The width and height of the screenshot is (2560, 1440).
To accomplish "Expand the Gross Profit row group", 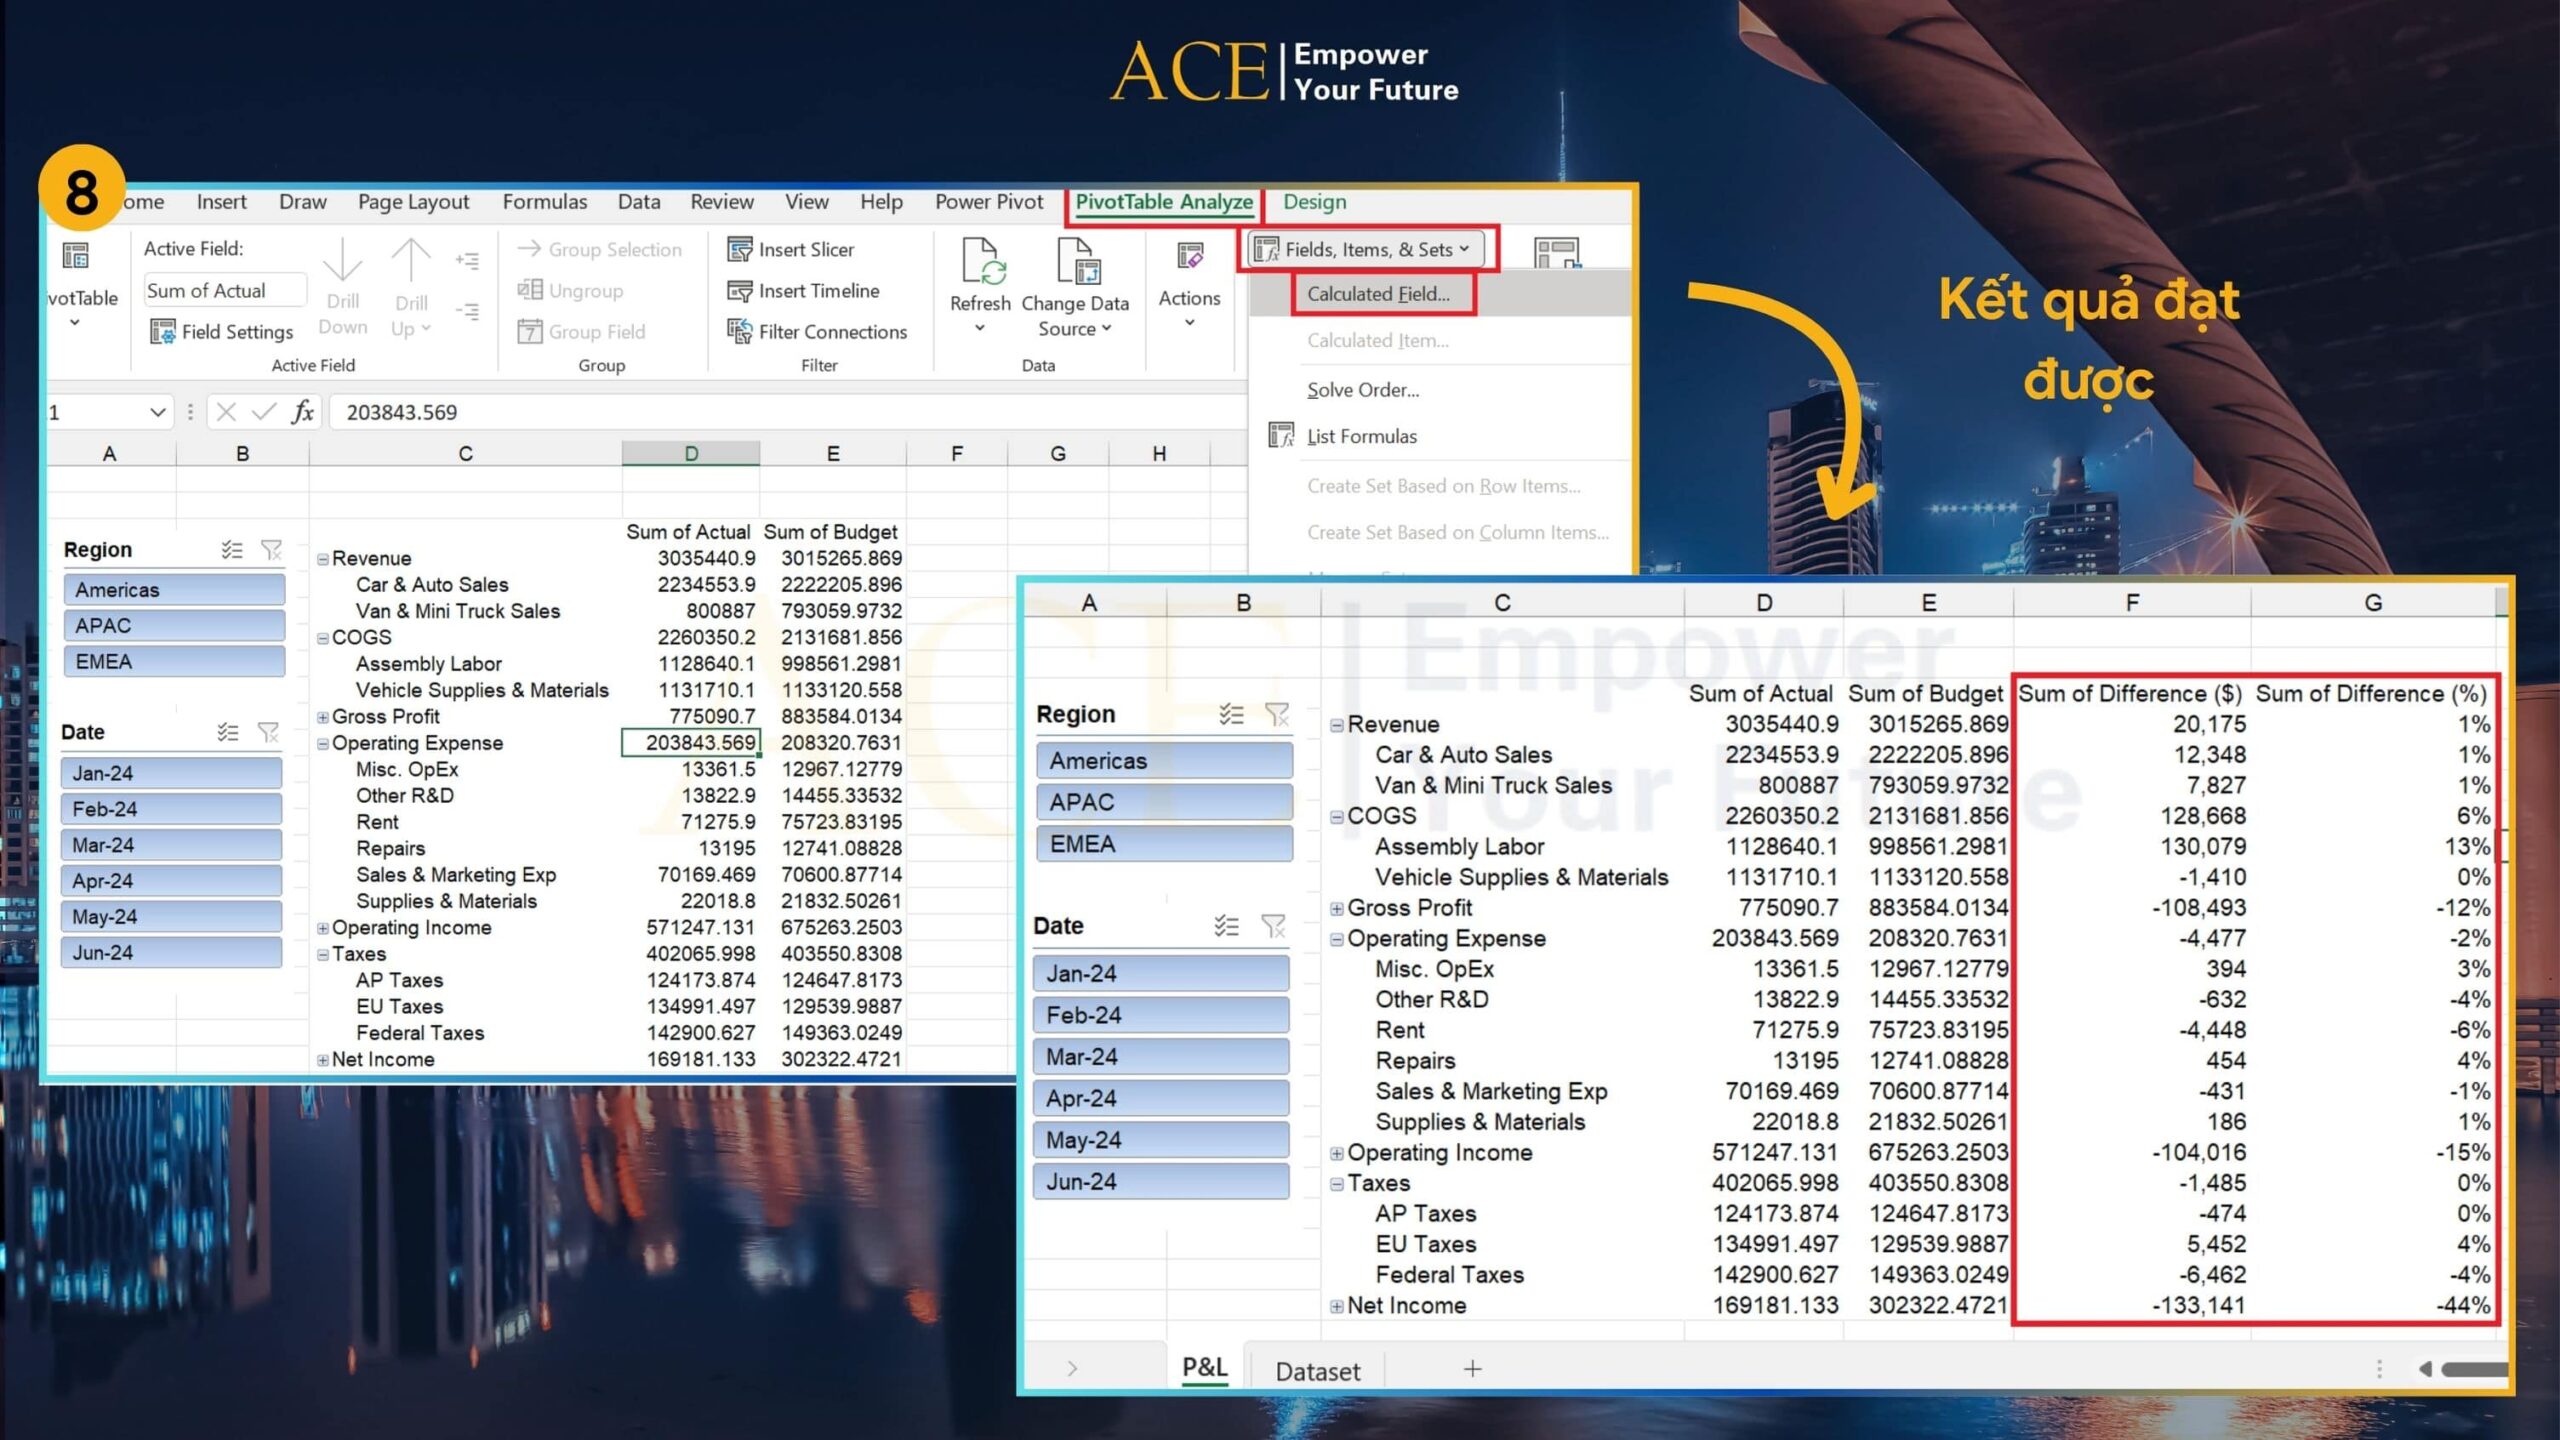I will 322,716.
